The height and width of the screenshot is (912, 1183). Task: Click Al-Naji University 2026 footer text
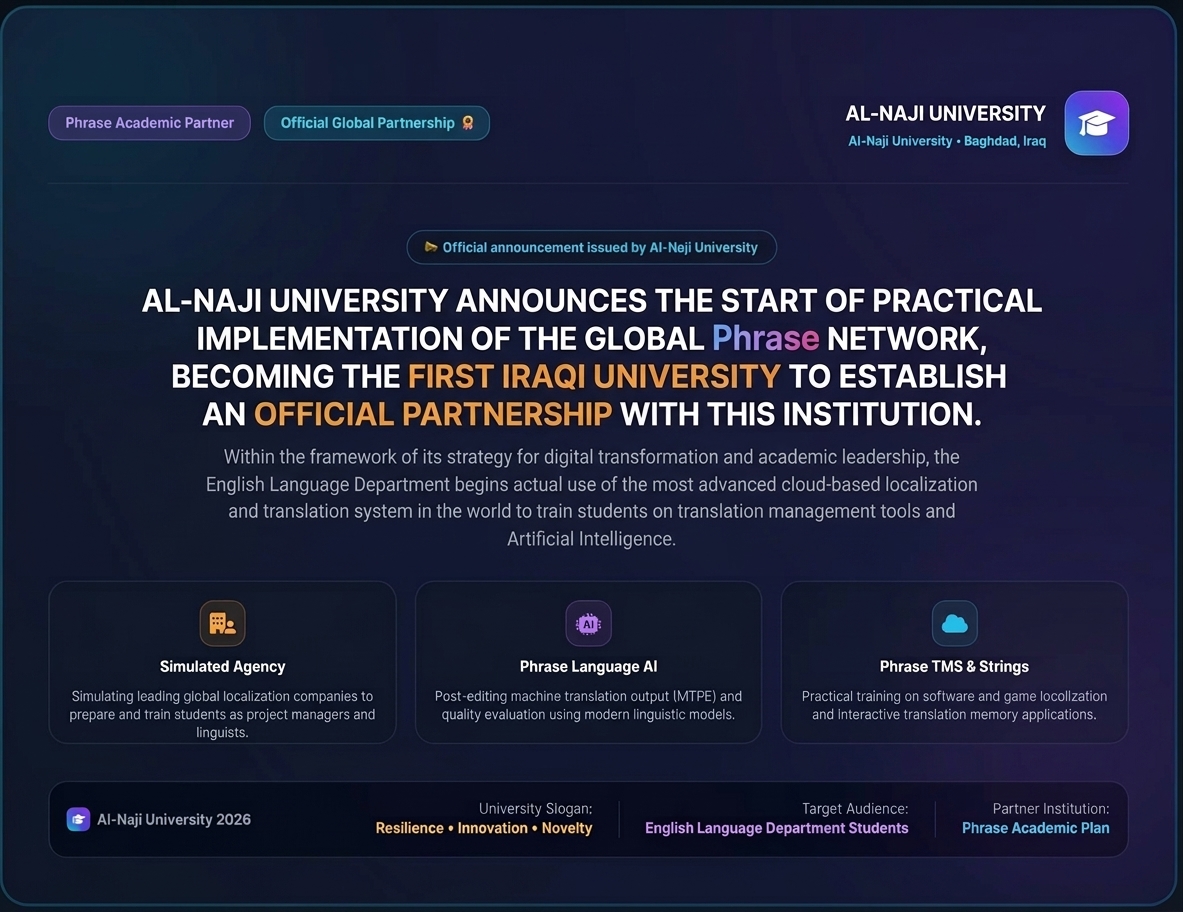coord(174,819)
